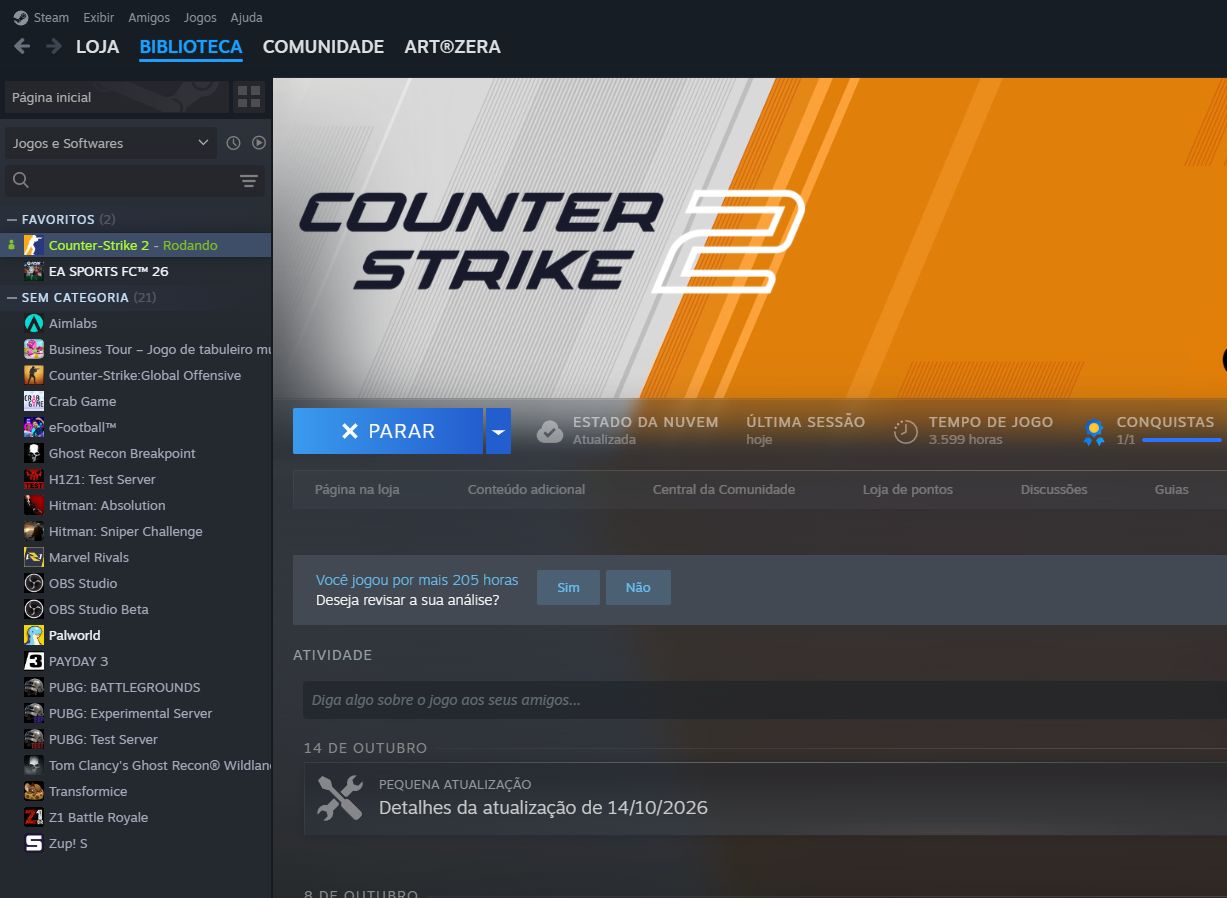Image resolution: width=1227 pixels, height=898 pixels.
Task: Click the Conquistas progress bar
Action: (x=1182, y=440)
